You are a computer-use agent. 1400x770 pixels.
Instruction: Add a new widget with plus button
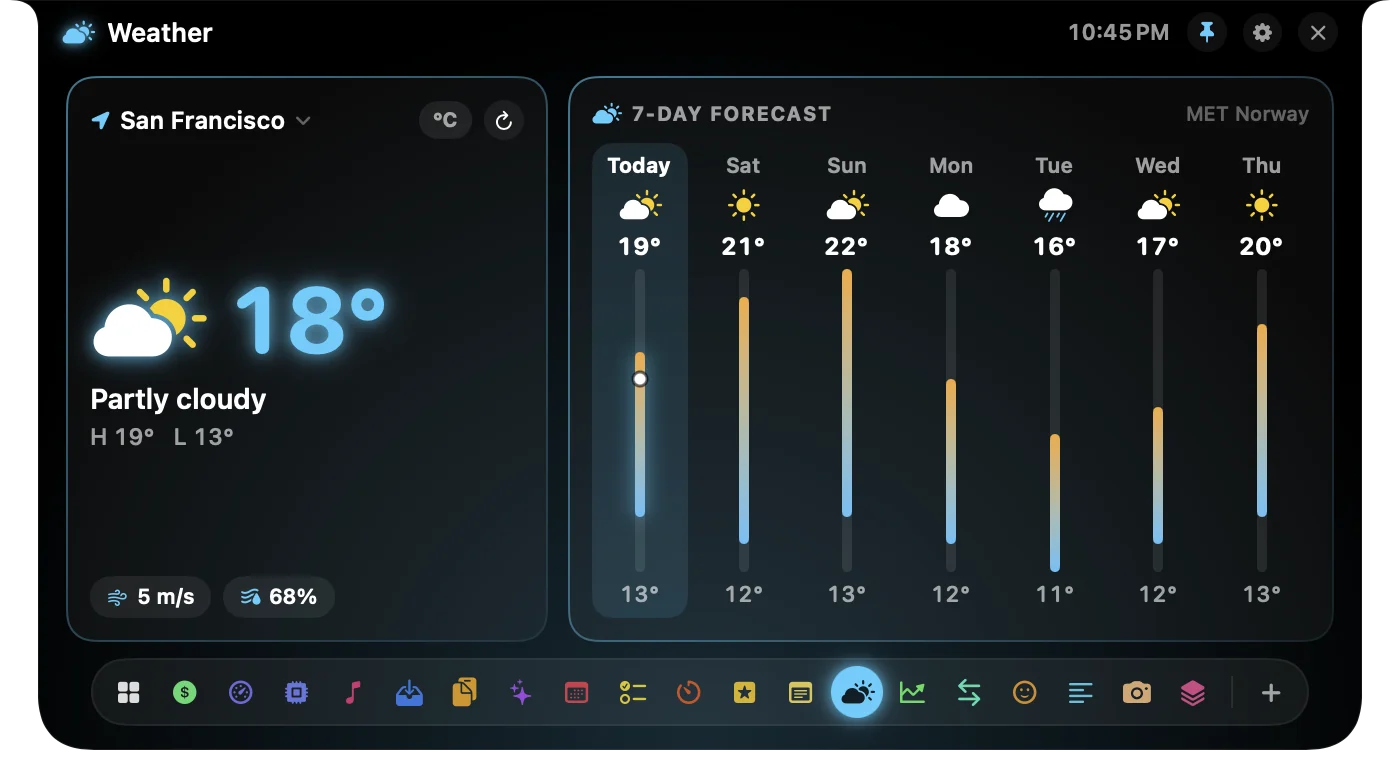click(x=1271, y=692)
